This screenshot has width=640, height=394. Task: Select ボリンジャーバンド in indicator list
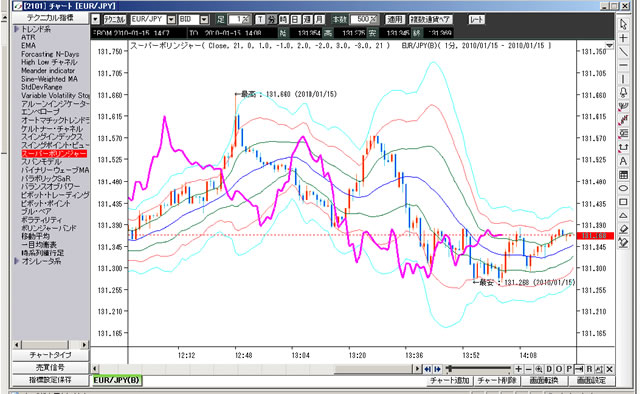coord(49,228)
